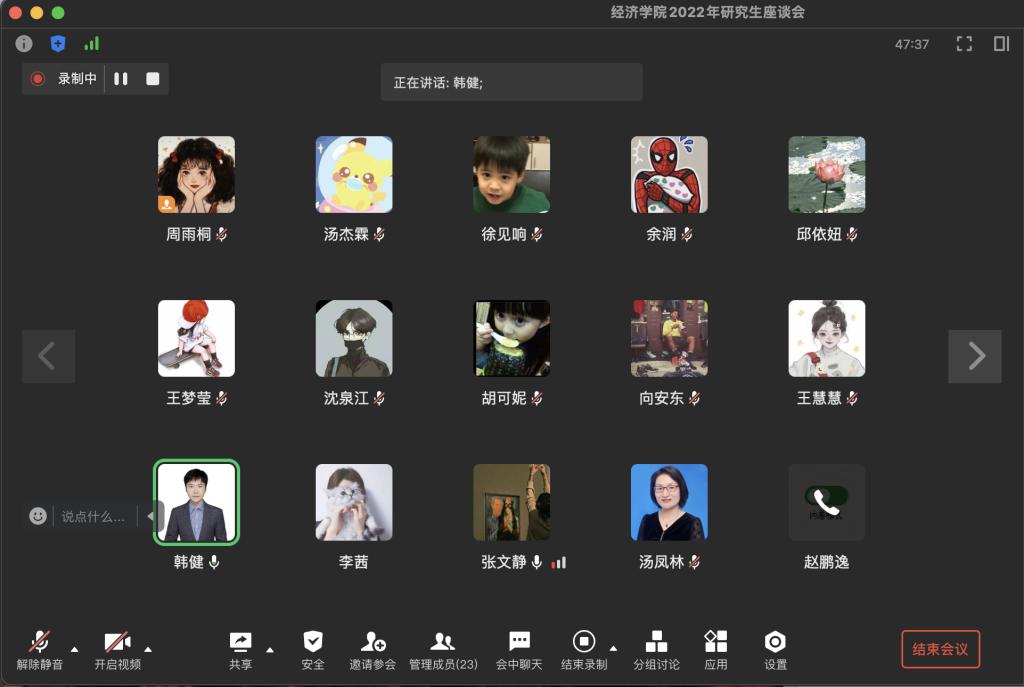Enter full screen mode
Screen dimensions: 1024x687
(x=964, y=44)
